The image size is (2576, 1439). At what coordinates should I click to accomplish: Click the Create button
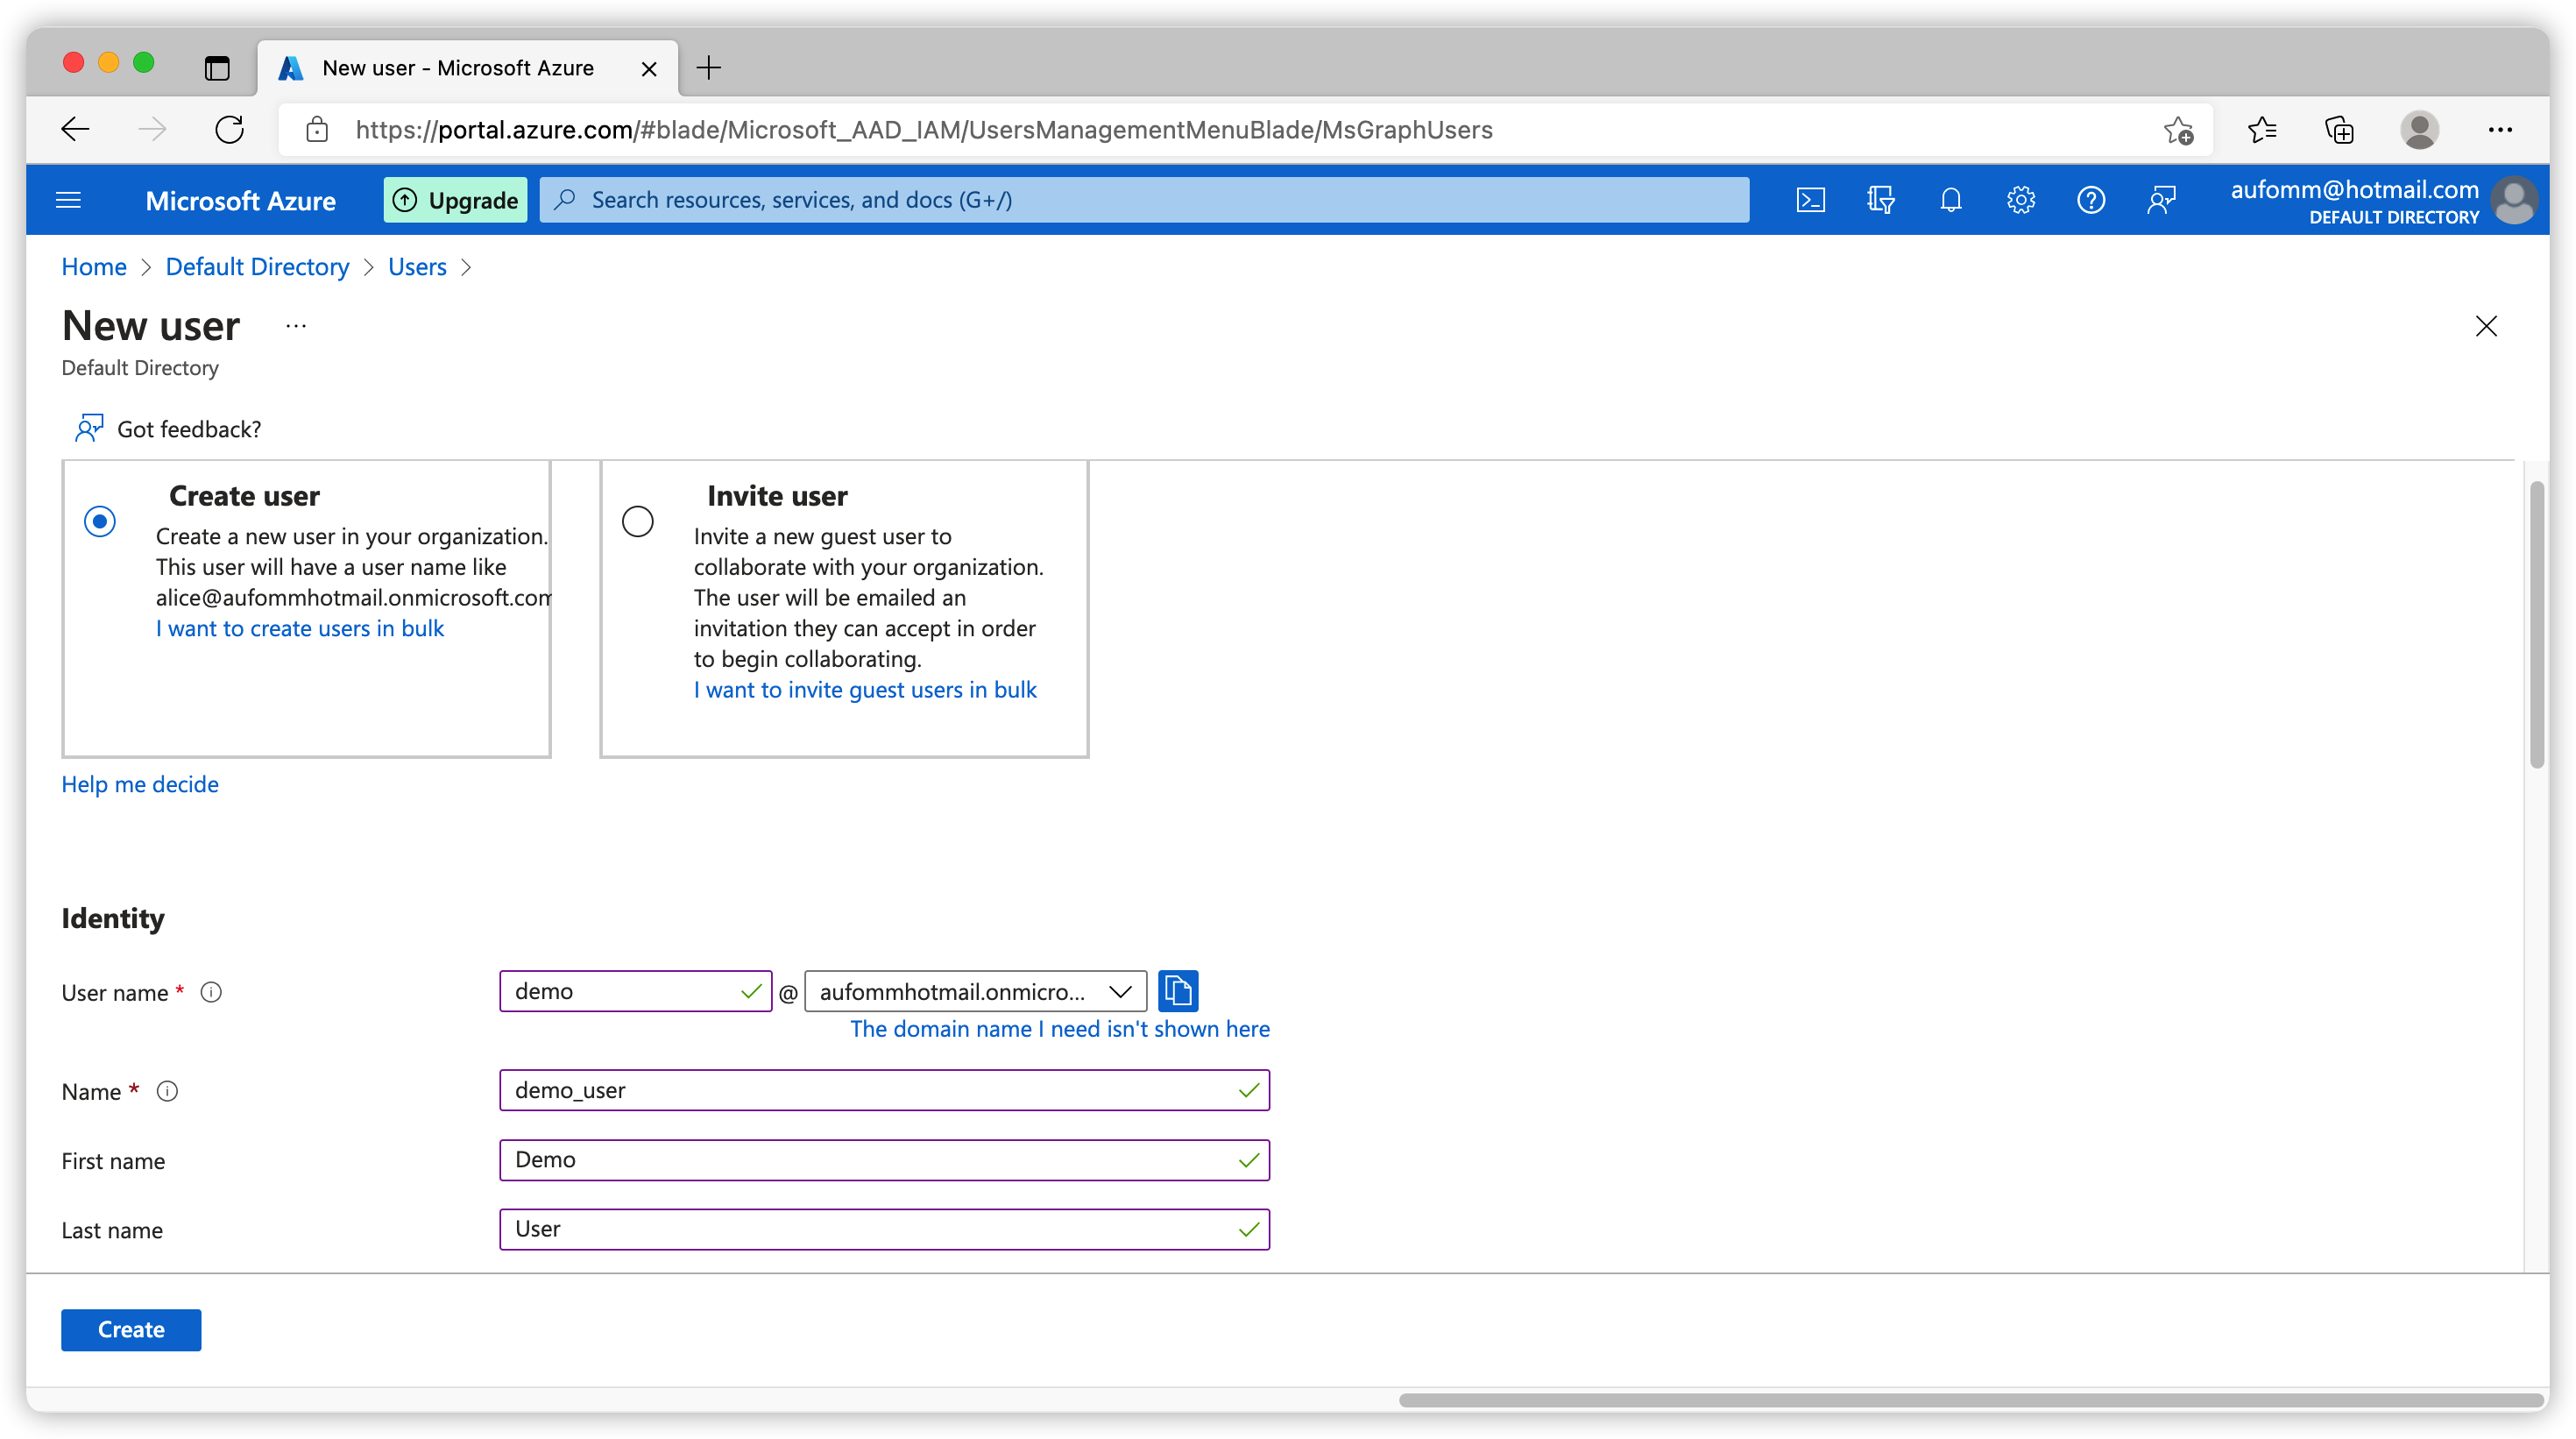coord(131,1329)
